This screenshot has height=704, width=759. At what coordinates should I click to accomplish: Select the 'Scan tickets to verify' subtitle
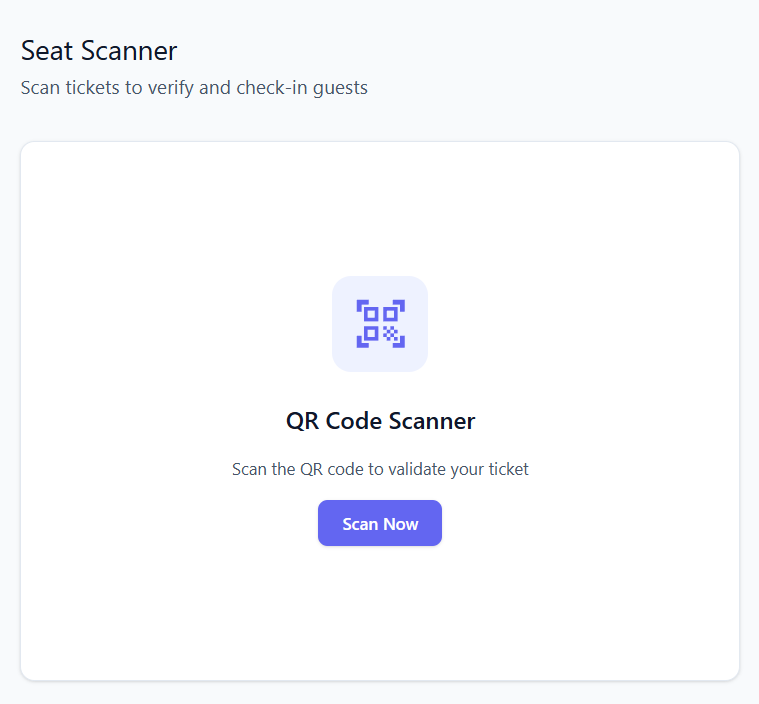pos(194,88)
